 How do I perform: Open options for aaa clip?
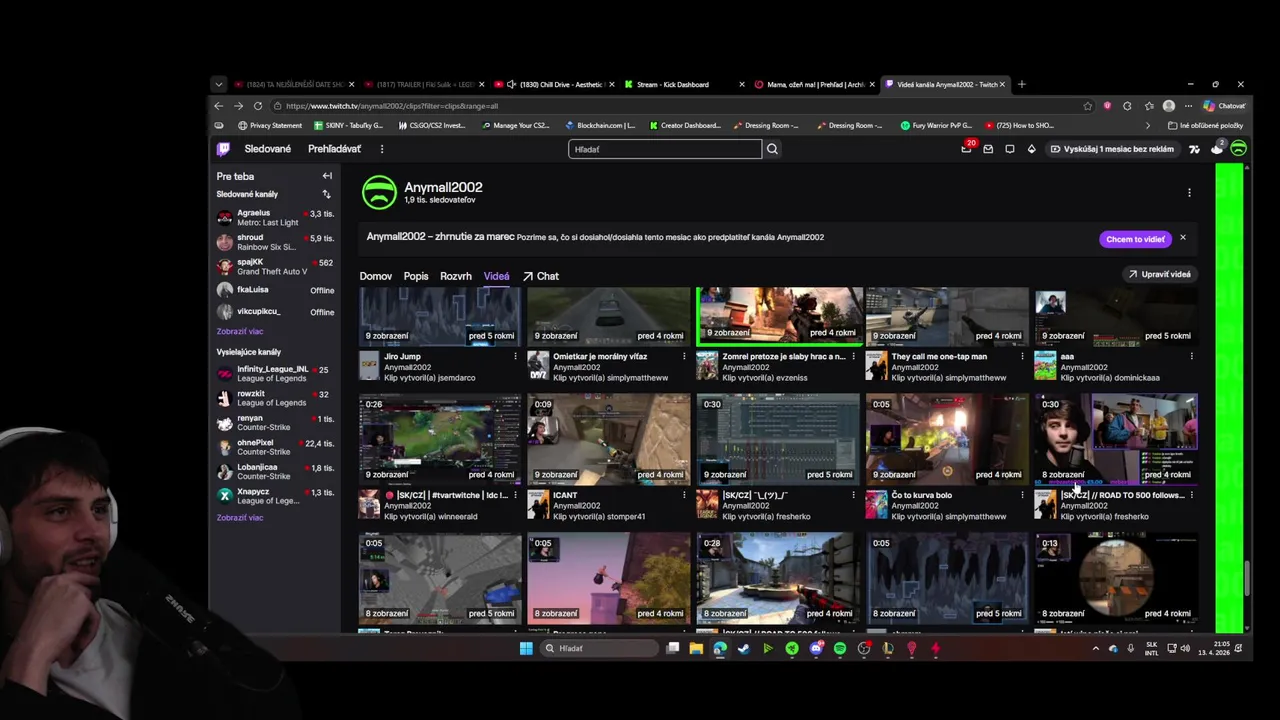coord(1191,356)
